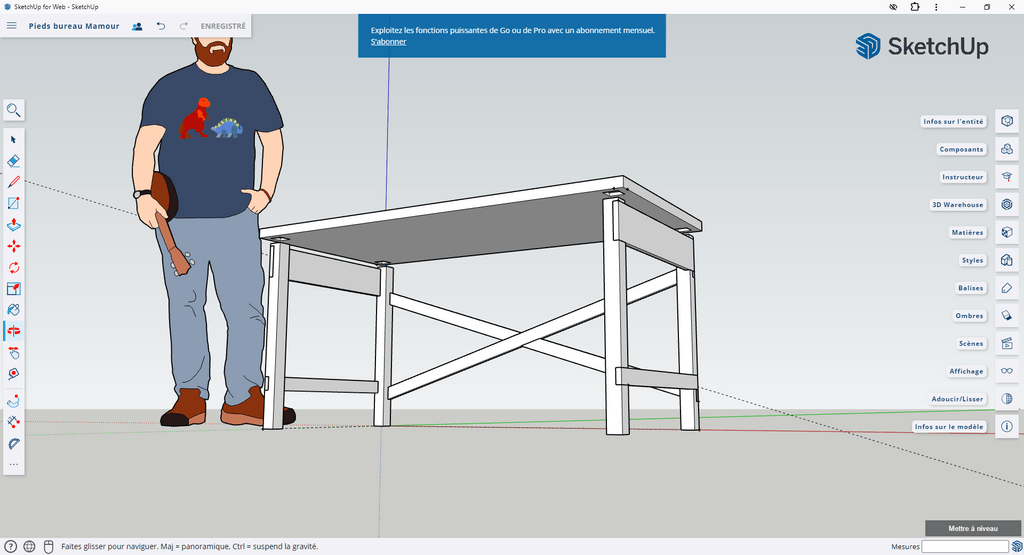Undo the last action
Viewport: 1024px width, 555px height.
pyautogui.click(x=161, y=26)
